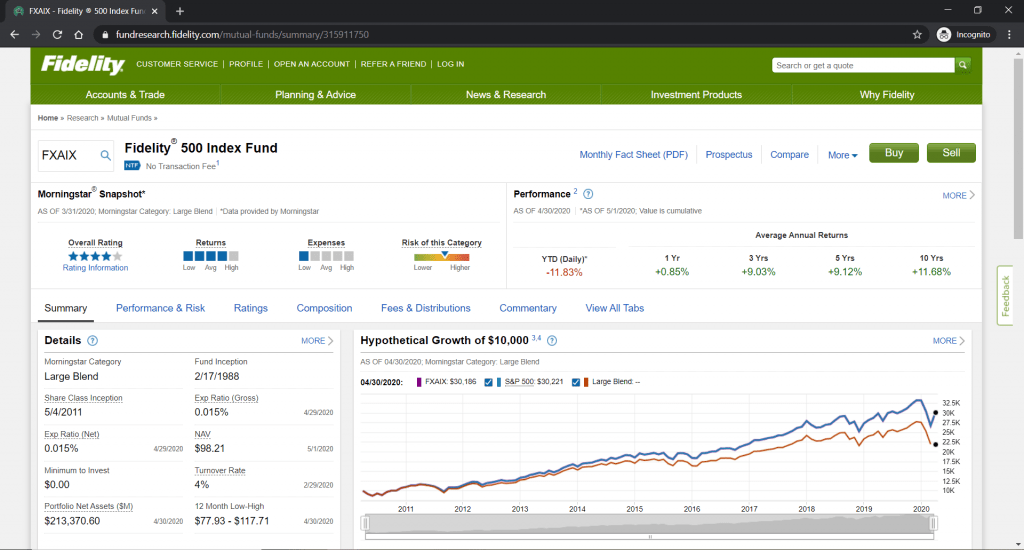
Task: Click the LOG IN link
Action: pos(451,64)
